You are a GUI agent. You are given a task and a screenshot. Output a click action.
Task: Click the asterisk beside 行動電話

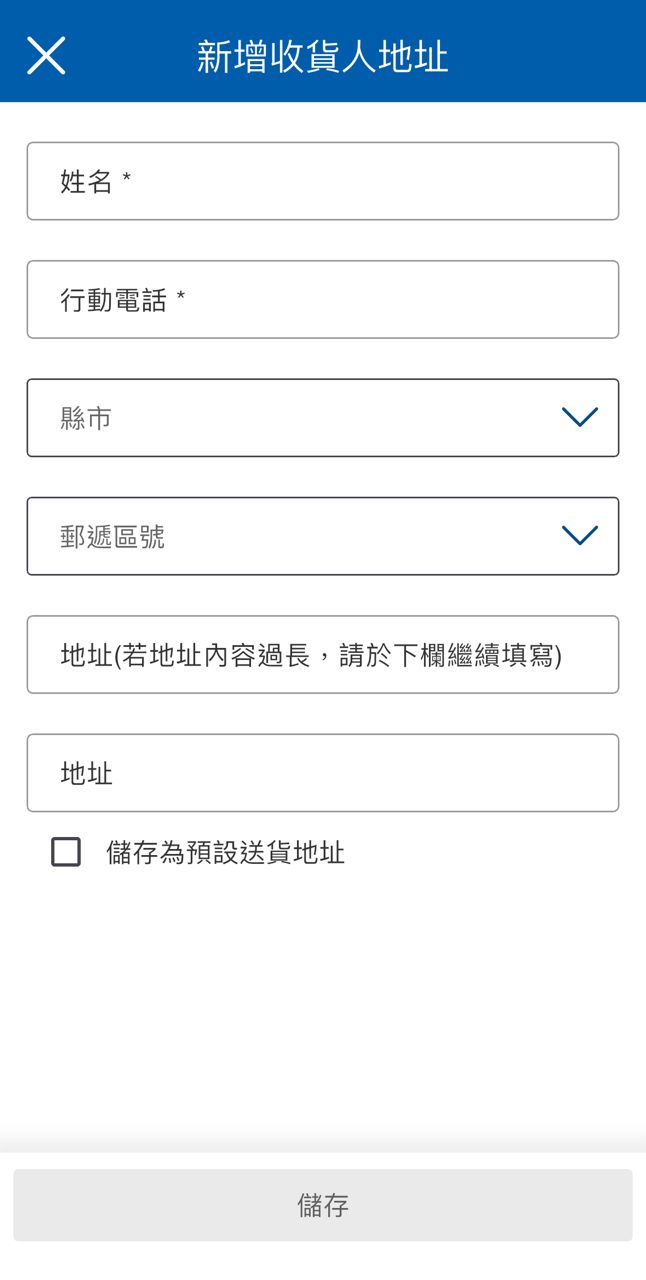point(181,297)
